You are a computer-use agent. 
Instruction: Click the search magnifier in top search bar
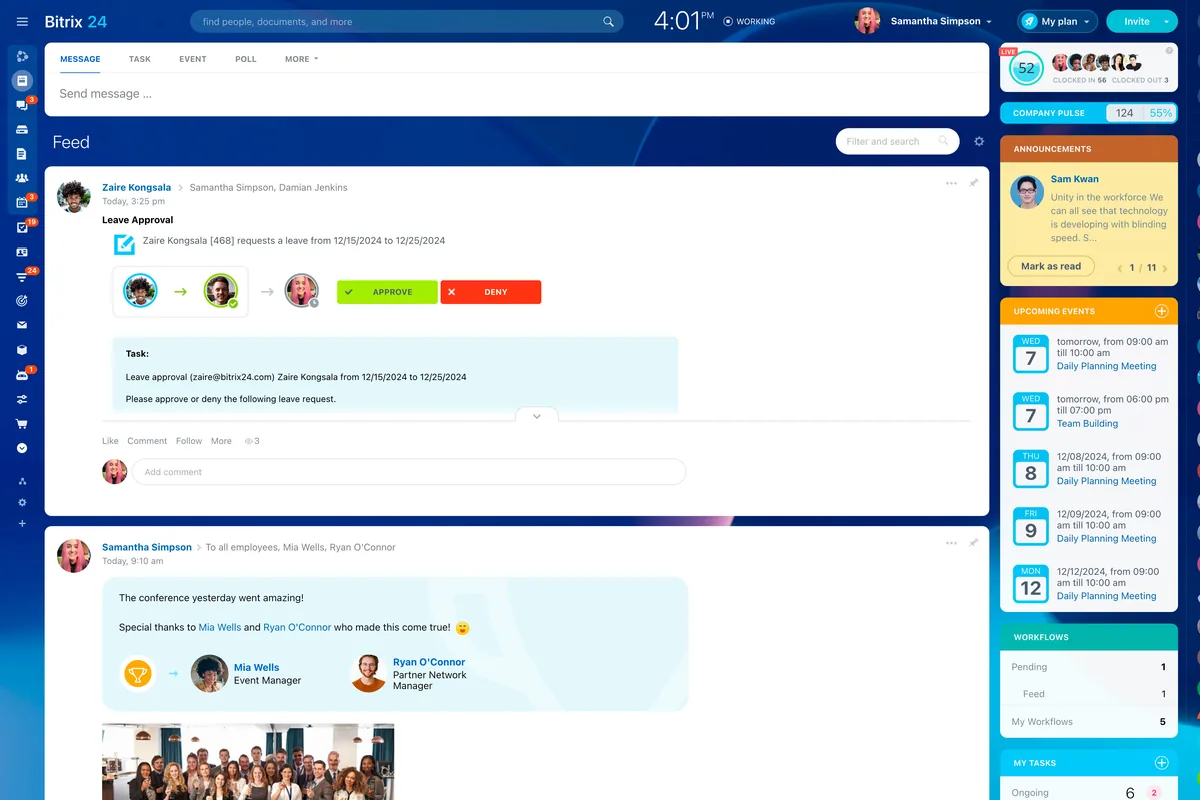coord(609,22)
